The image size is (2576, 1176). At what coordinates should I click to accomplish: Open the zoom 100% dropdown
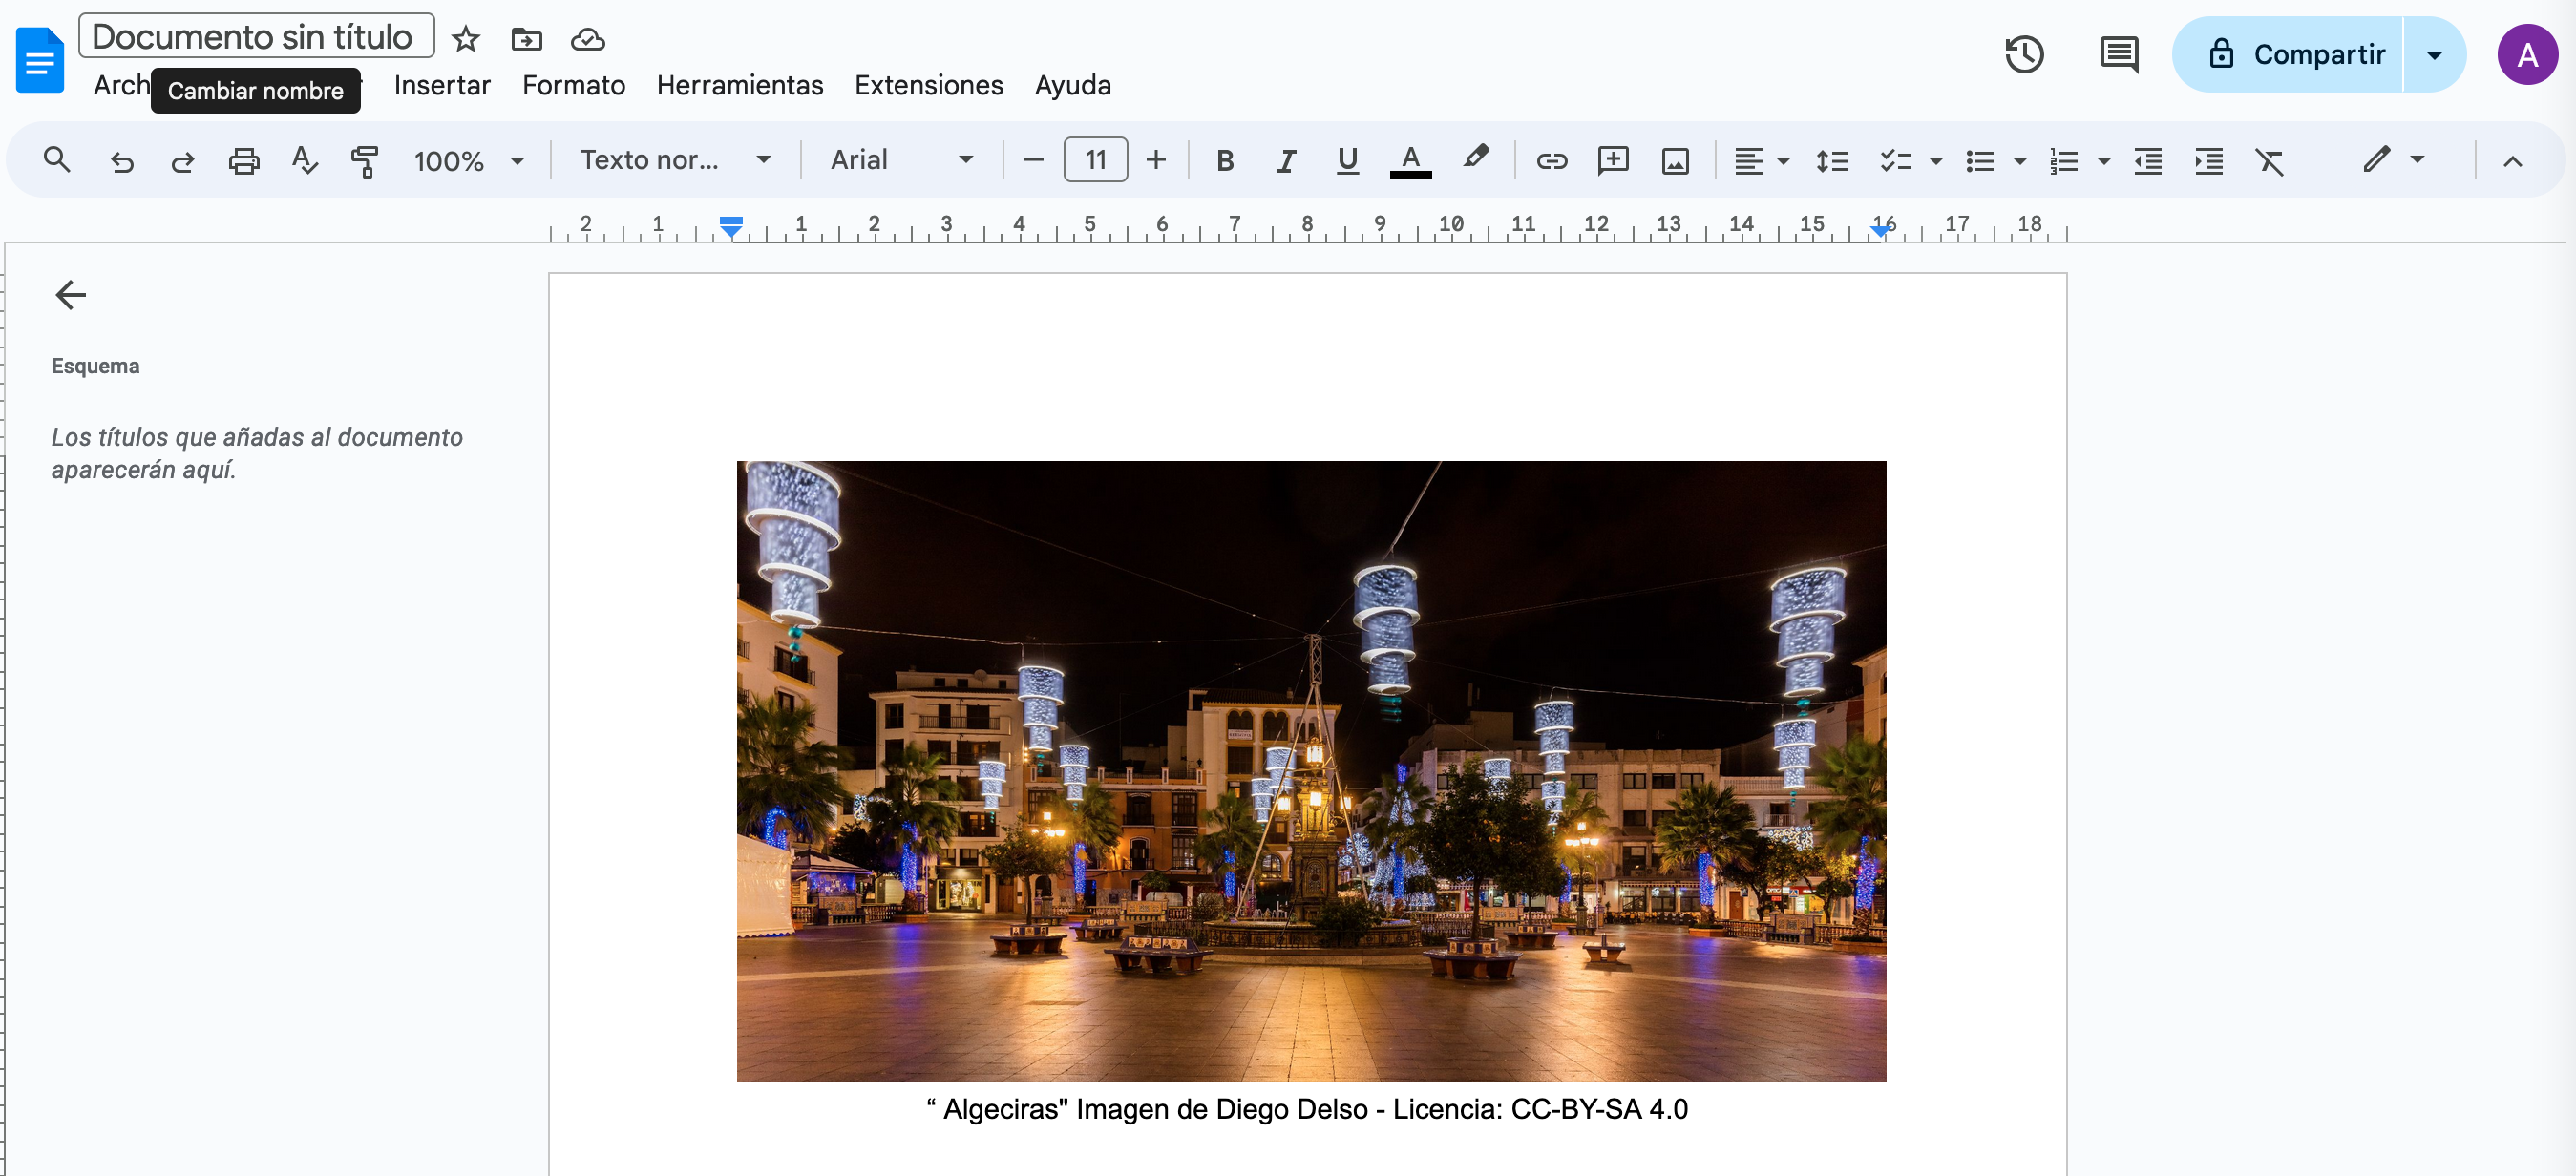click(468, 161)
